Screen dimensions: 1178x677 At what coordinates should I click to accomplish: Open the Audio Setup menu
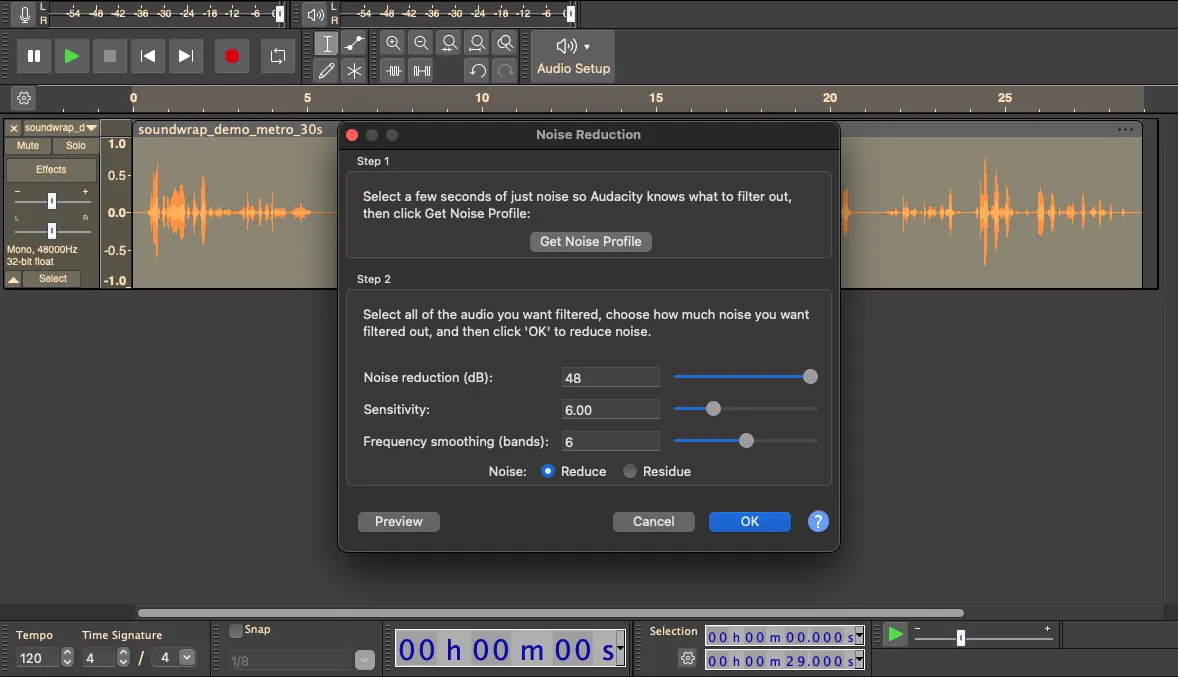pyautogui.click(x=573, y=56)
